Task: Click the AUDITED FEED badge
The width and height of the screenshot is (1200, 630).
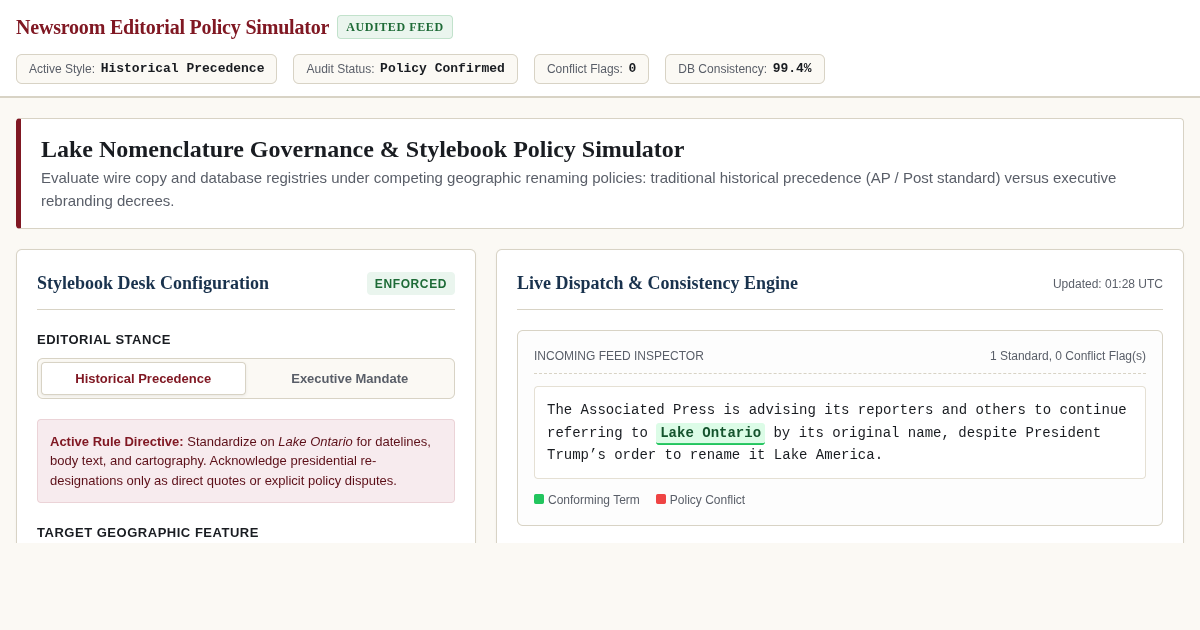Action: click(x=395, y=27)
